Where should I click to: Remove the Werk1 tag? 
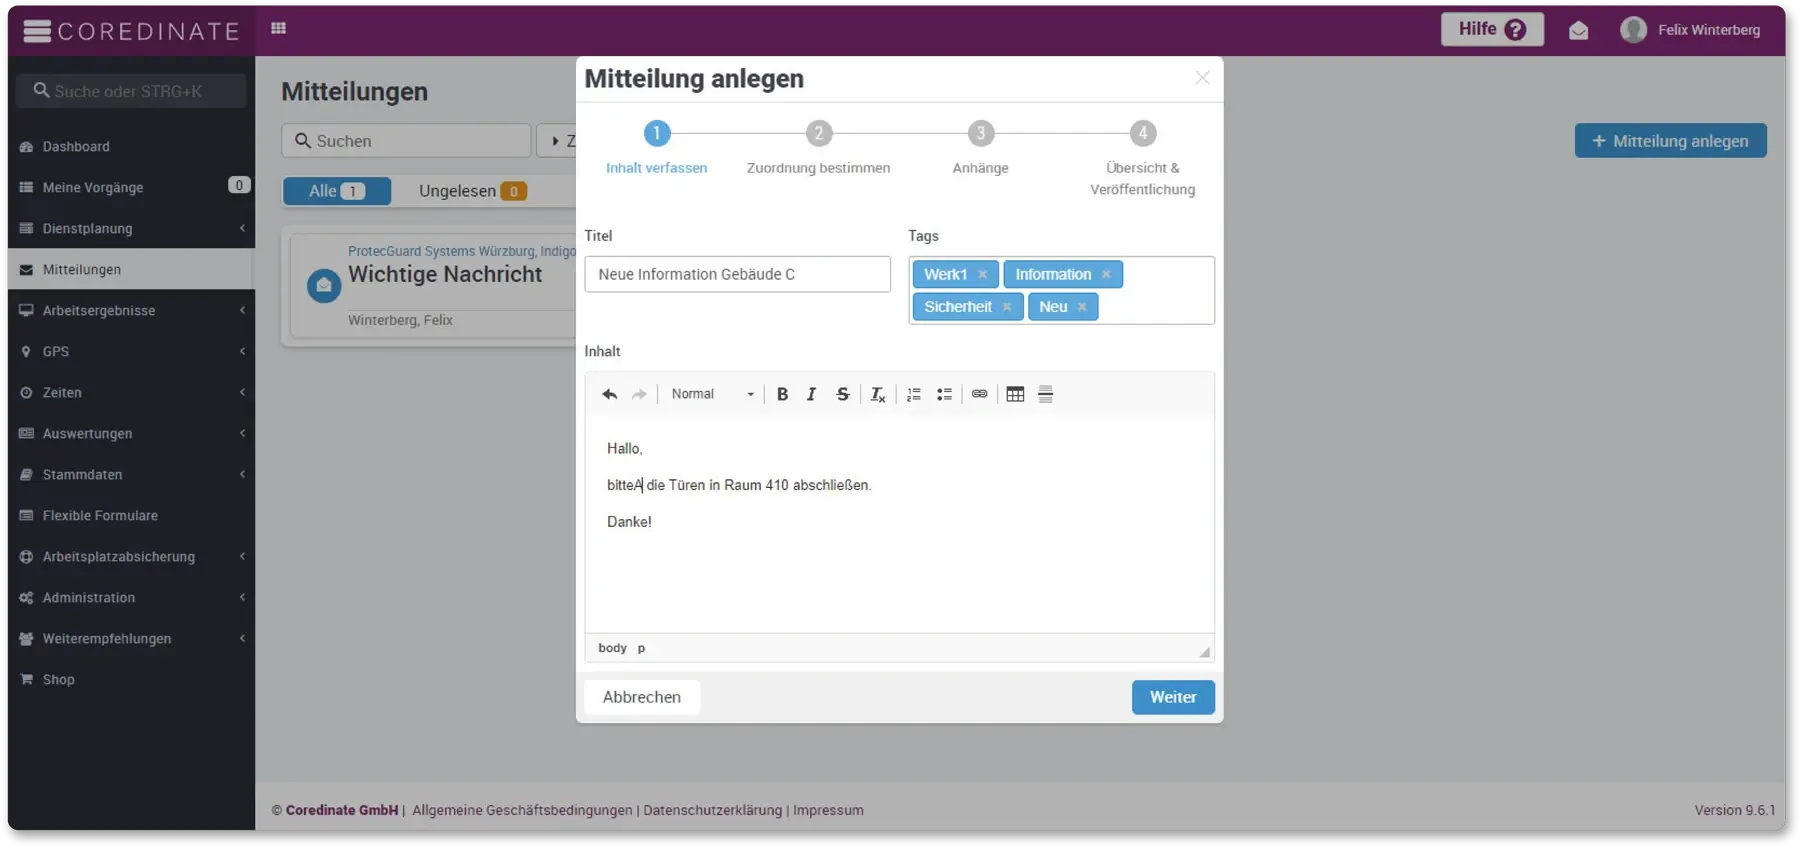pyautogui.click(x=983, y=274)
